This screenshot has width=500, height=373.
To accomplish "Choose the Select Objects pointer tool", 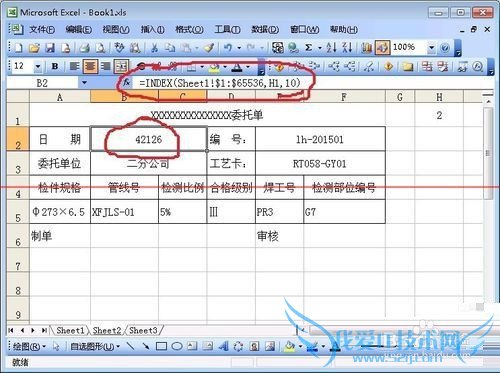I will pos(56,347).
